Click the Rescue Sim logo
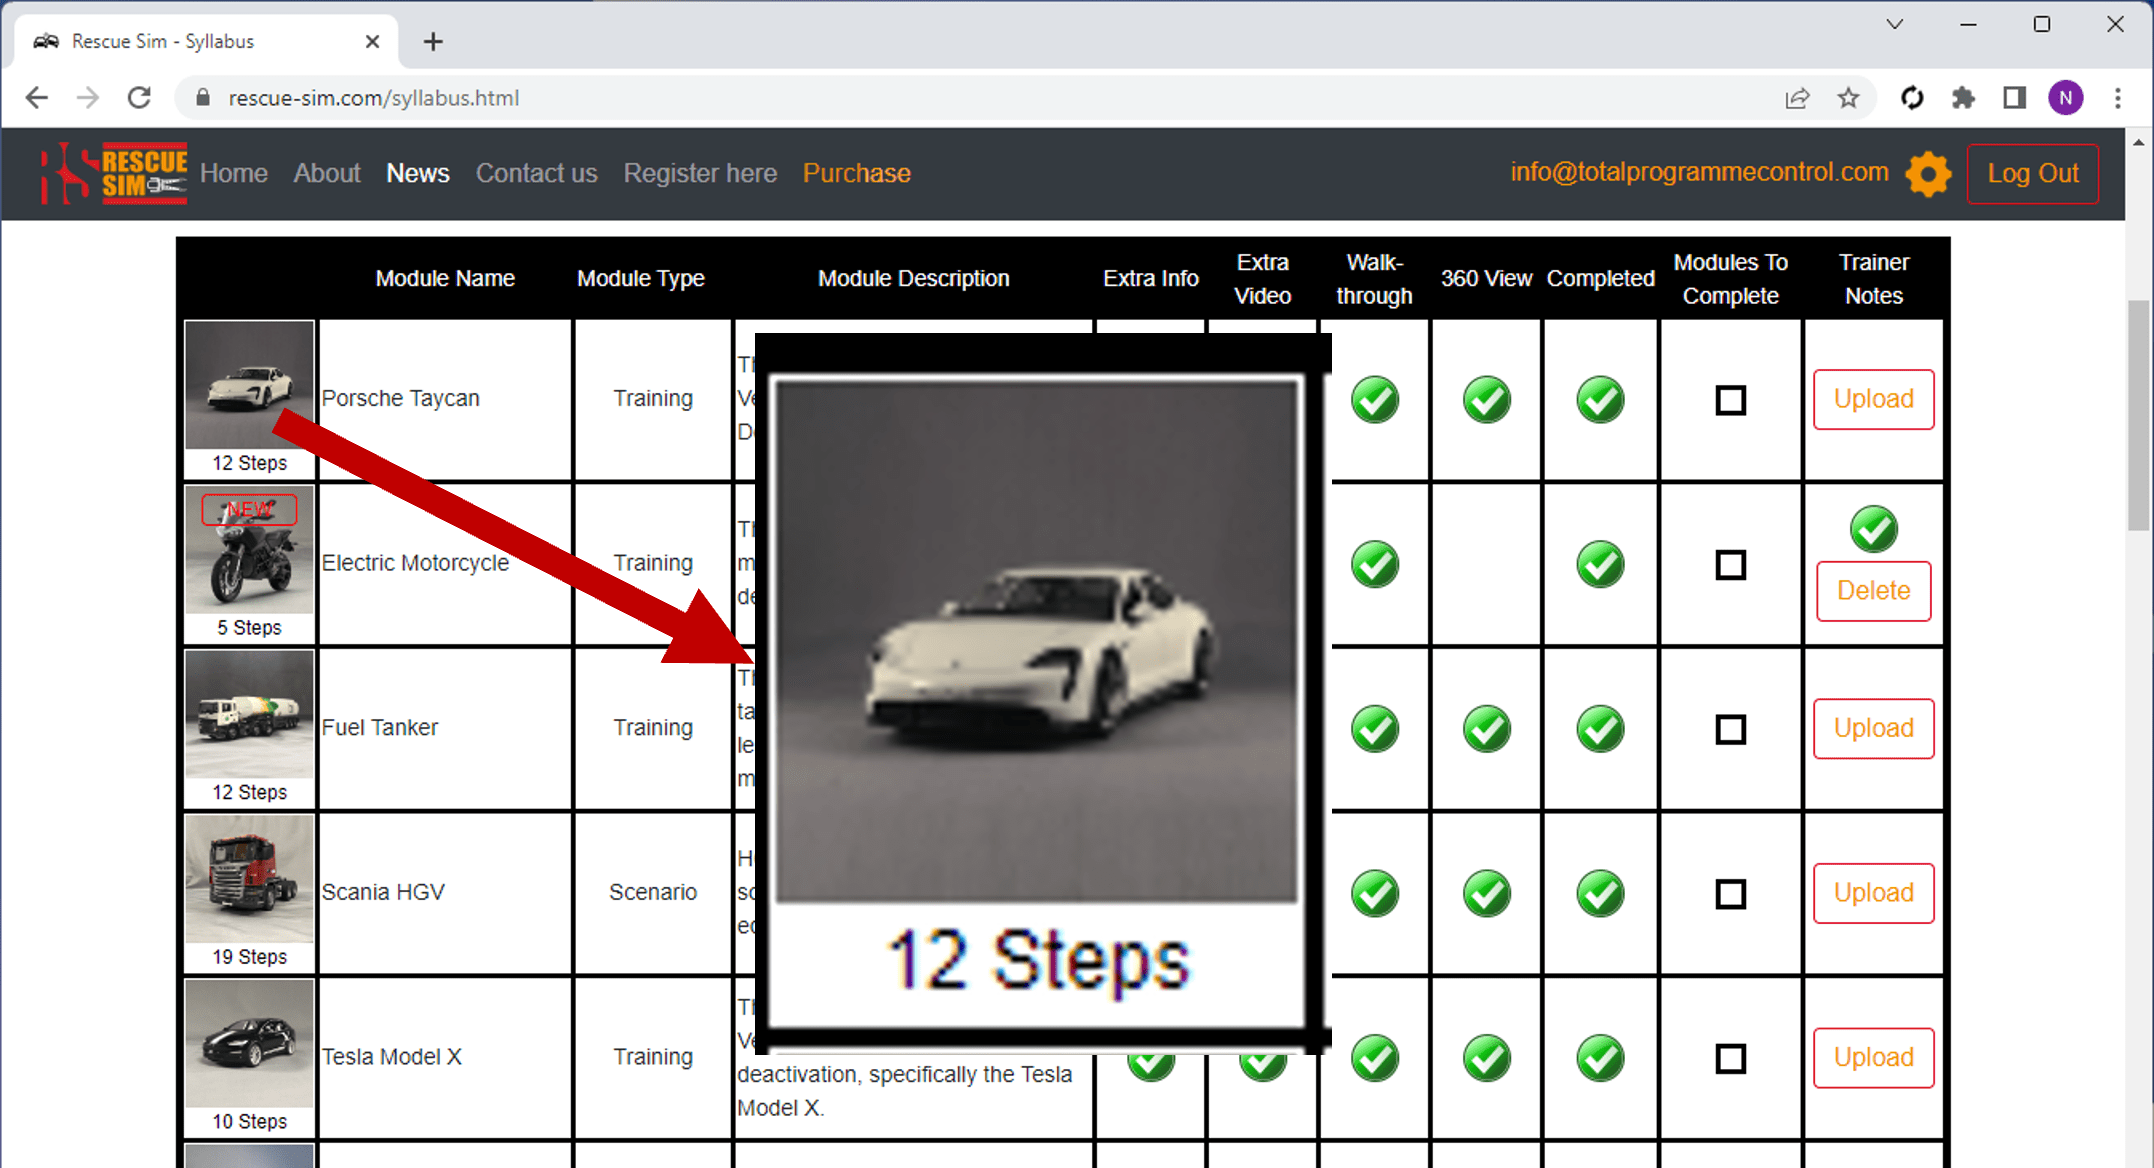2154x1168 pixels. [x=113, y=173]
